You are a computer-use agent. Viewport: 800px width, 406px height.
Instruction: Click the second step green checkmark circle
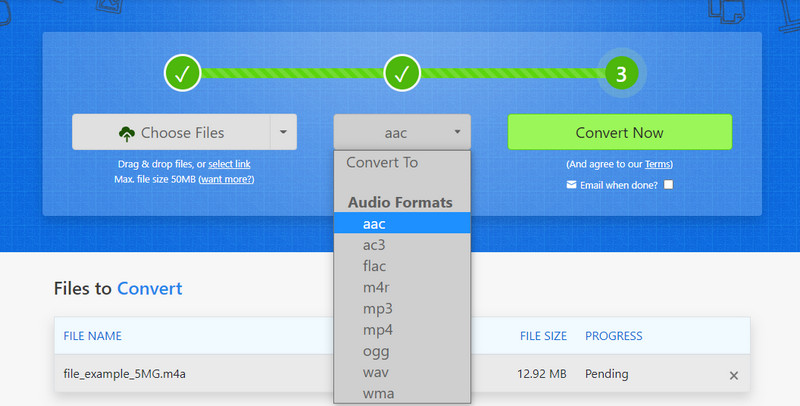(x=402, y=73)
